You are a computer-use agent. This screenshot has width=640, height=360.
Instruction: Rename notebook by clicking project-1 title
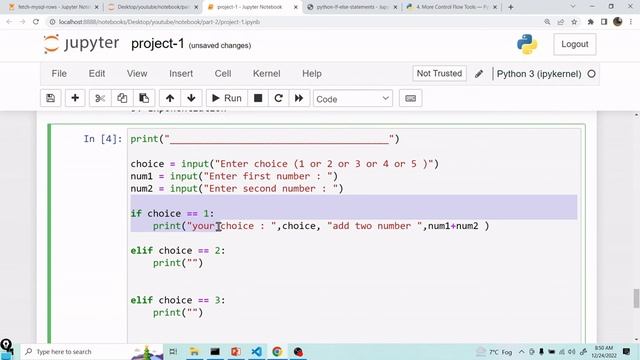[158, 44]
